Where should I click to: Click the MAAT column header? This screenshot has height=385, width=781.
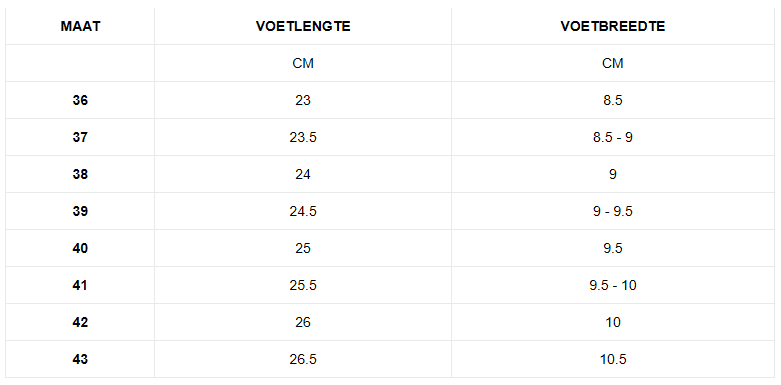pos(80,26)
